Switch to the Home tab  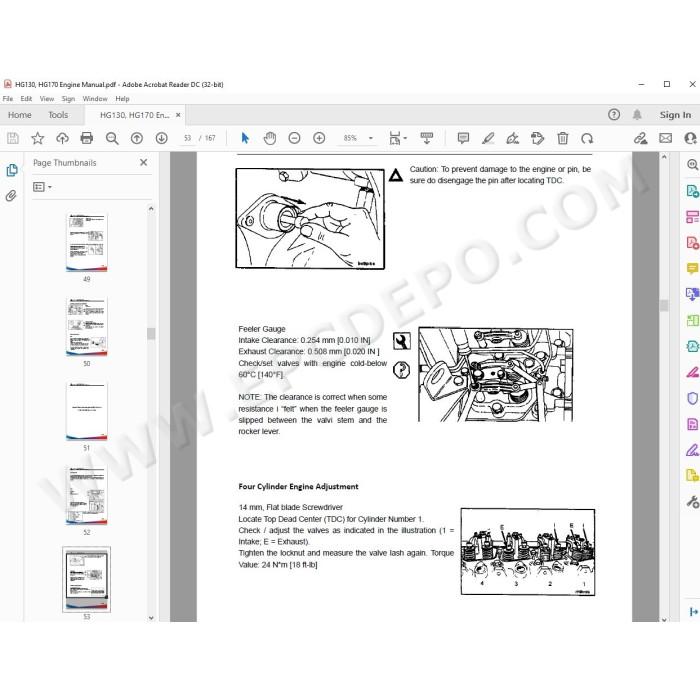(x=20, y=115)
